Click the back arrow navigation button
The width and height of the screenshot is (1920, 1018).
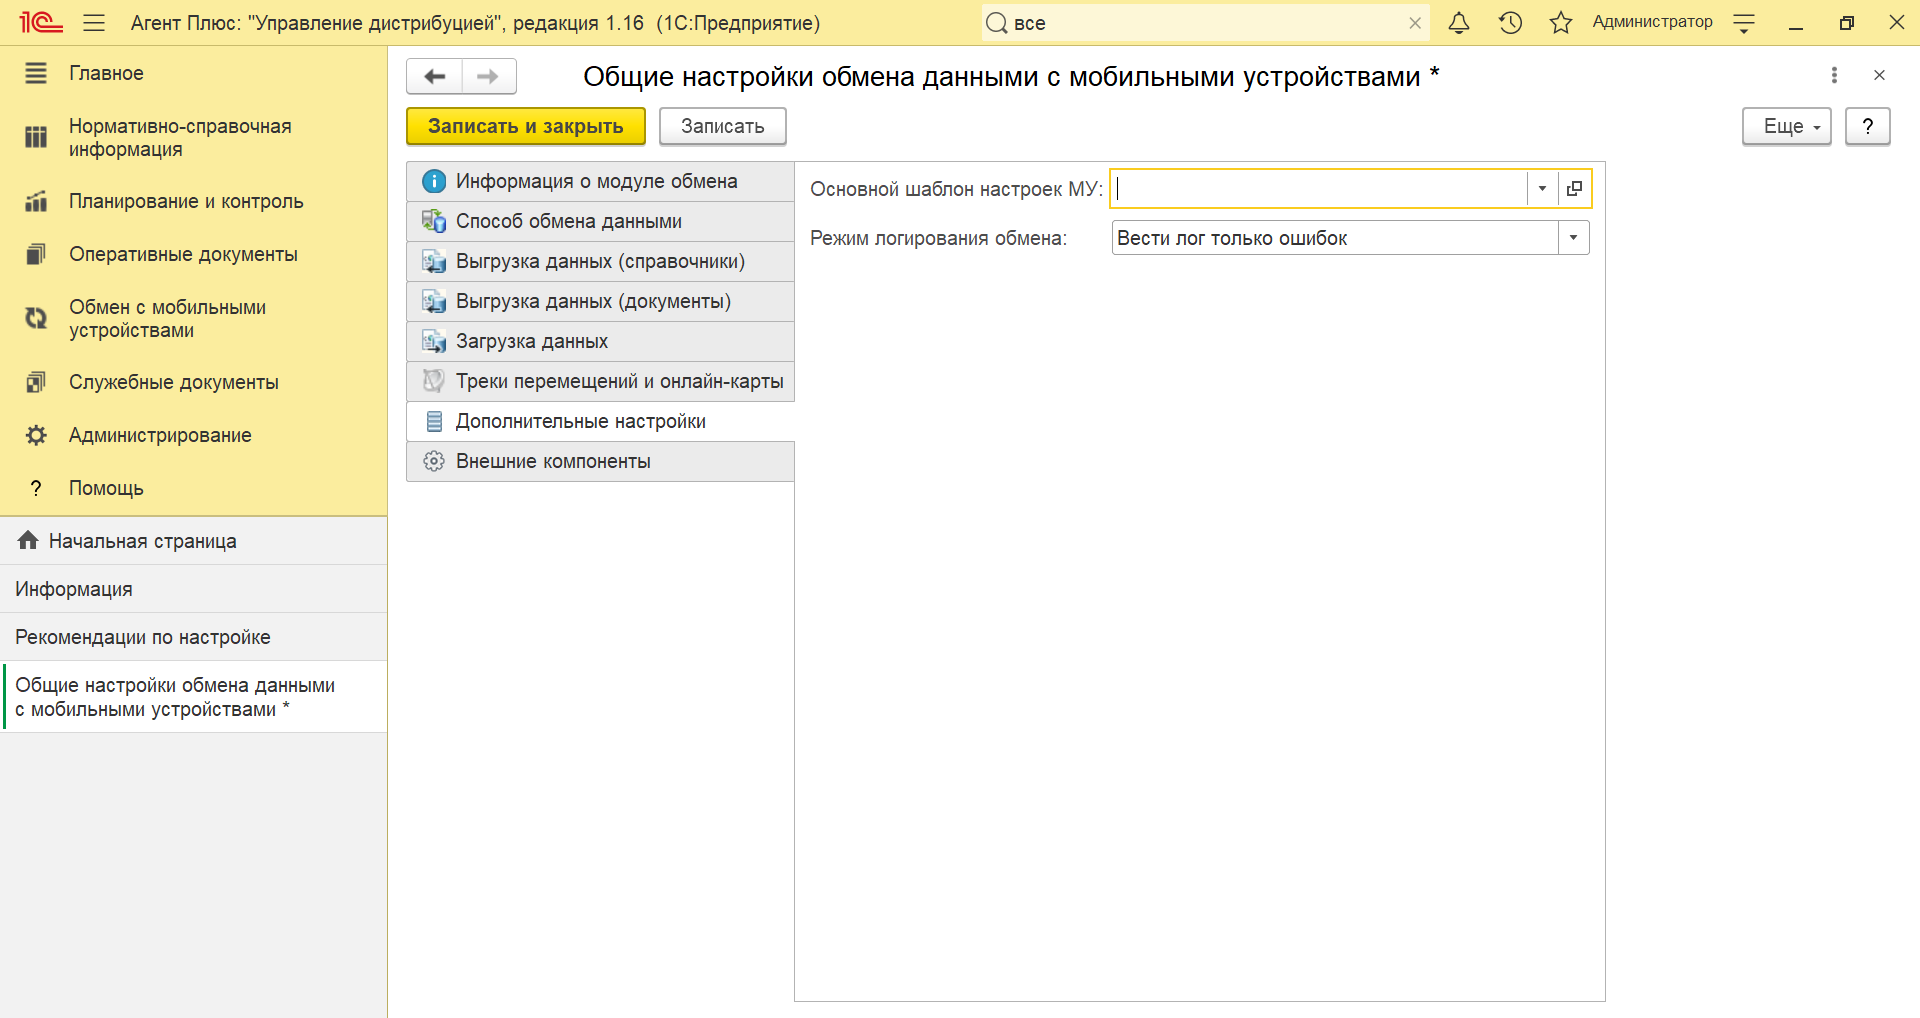[x=435, y=76]
